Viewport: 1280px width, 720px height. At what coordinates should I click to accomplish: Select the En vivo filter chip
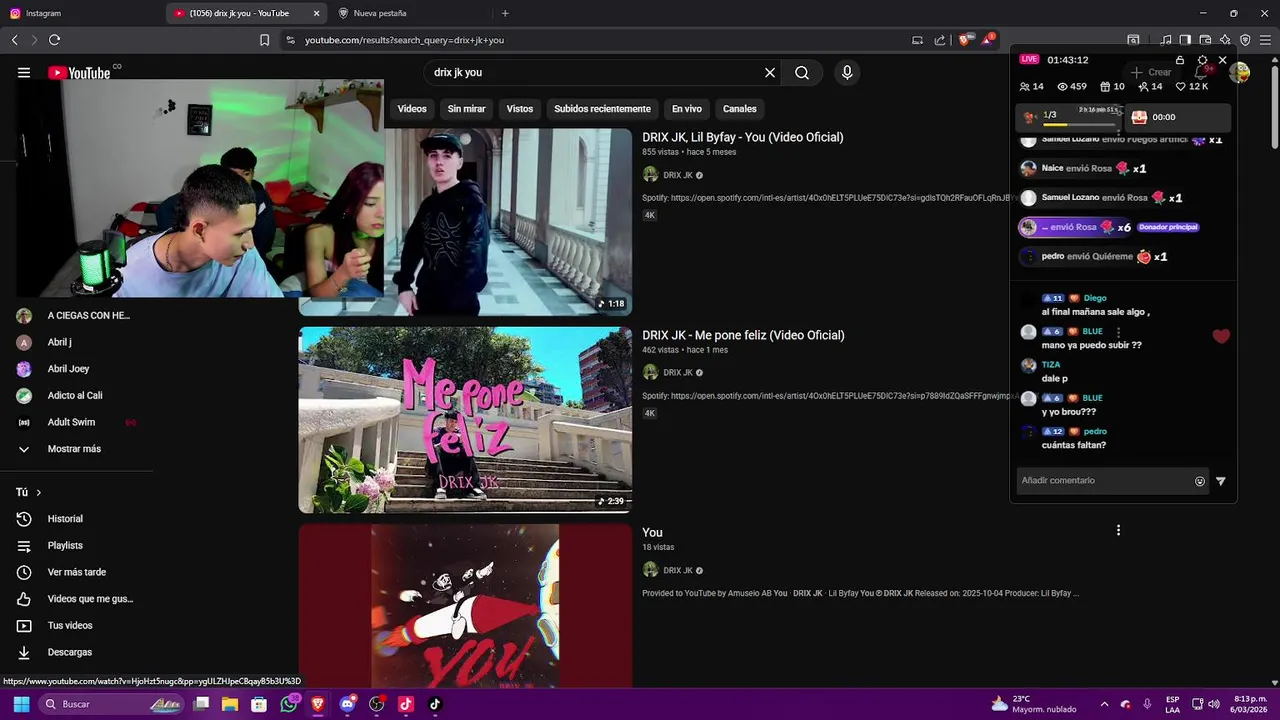[x=686, y=108]
